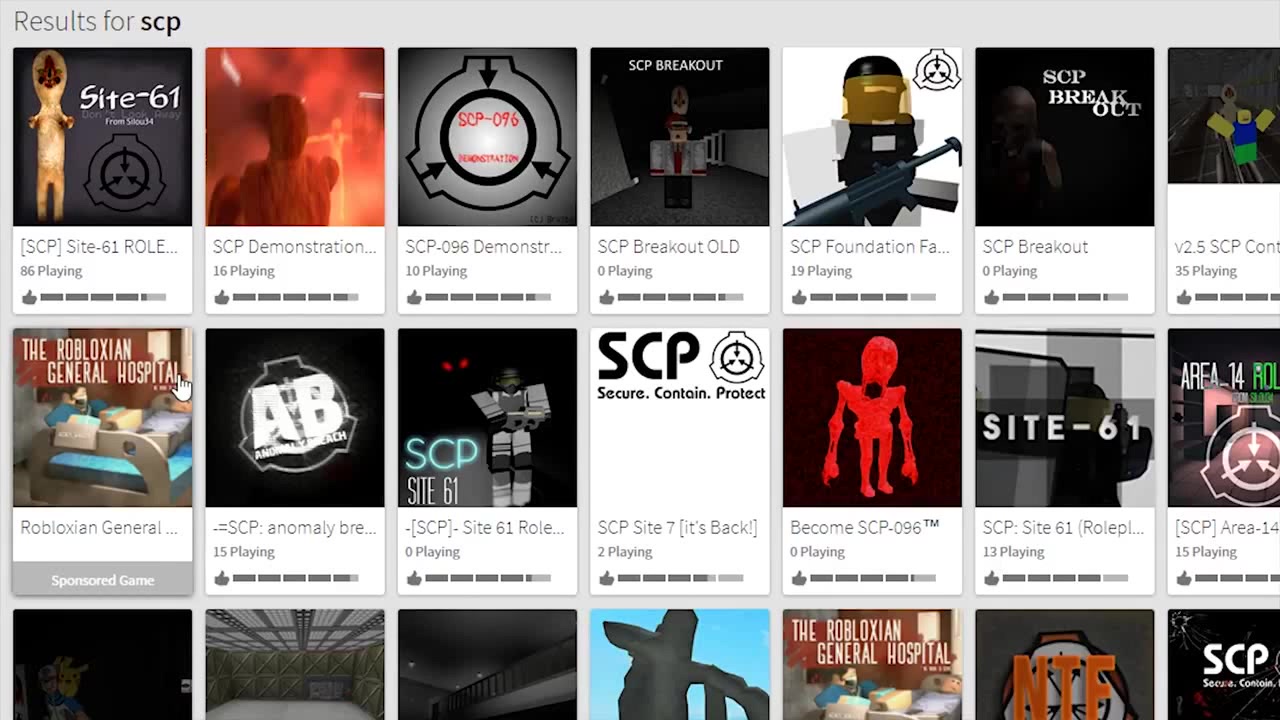Click the SCP Breakout OLD title link
The width and height of the screenshot is (1280, 720).
(668, 247)
